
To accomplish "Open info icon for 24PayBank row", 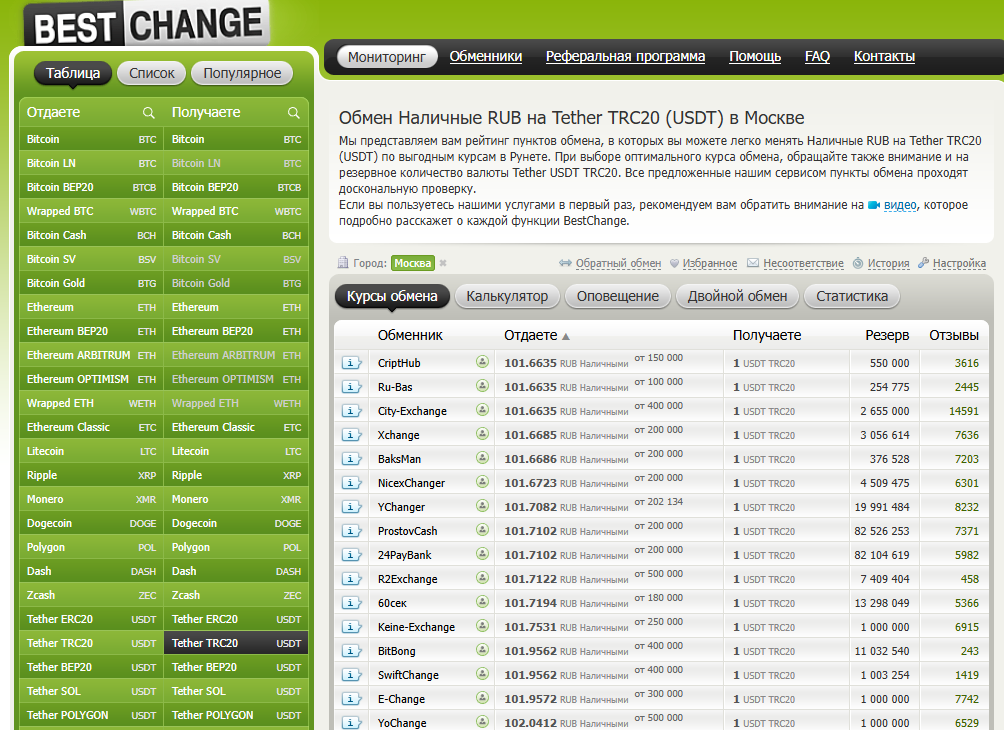I will point(351,555).
